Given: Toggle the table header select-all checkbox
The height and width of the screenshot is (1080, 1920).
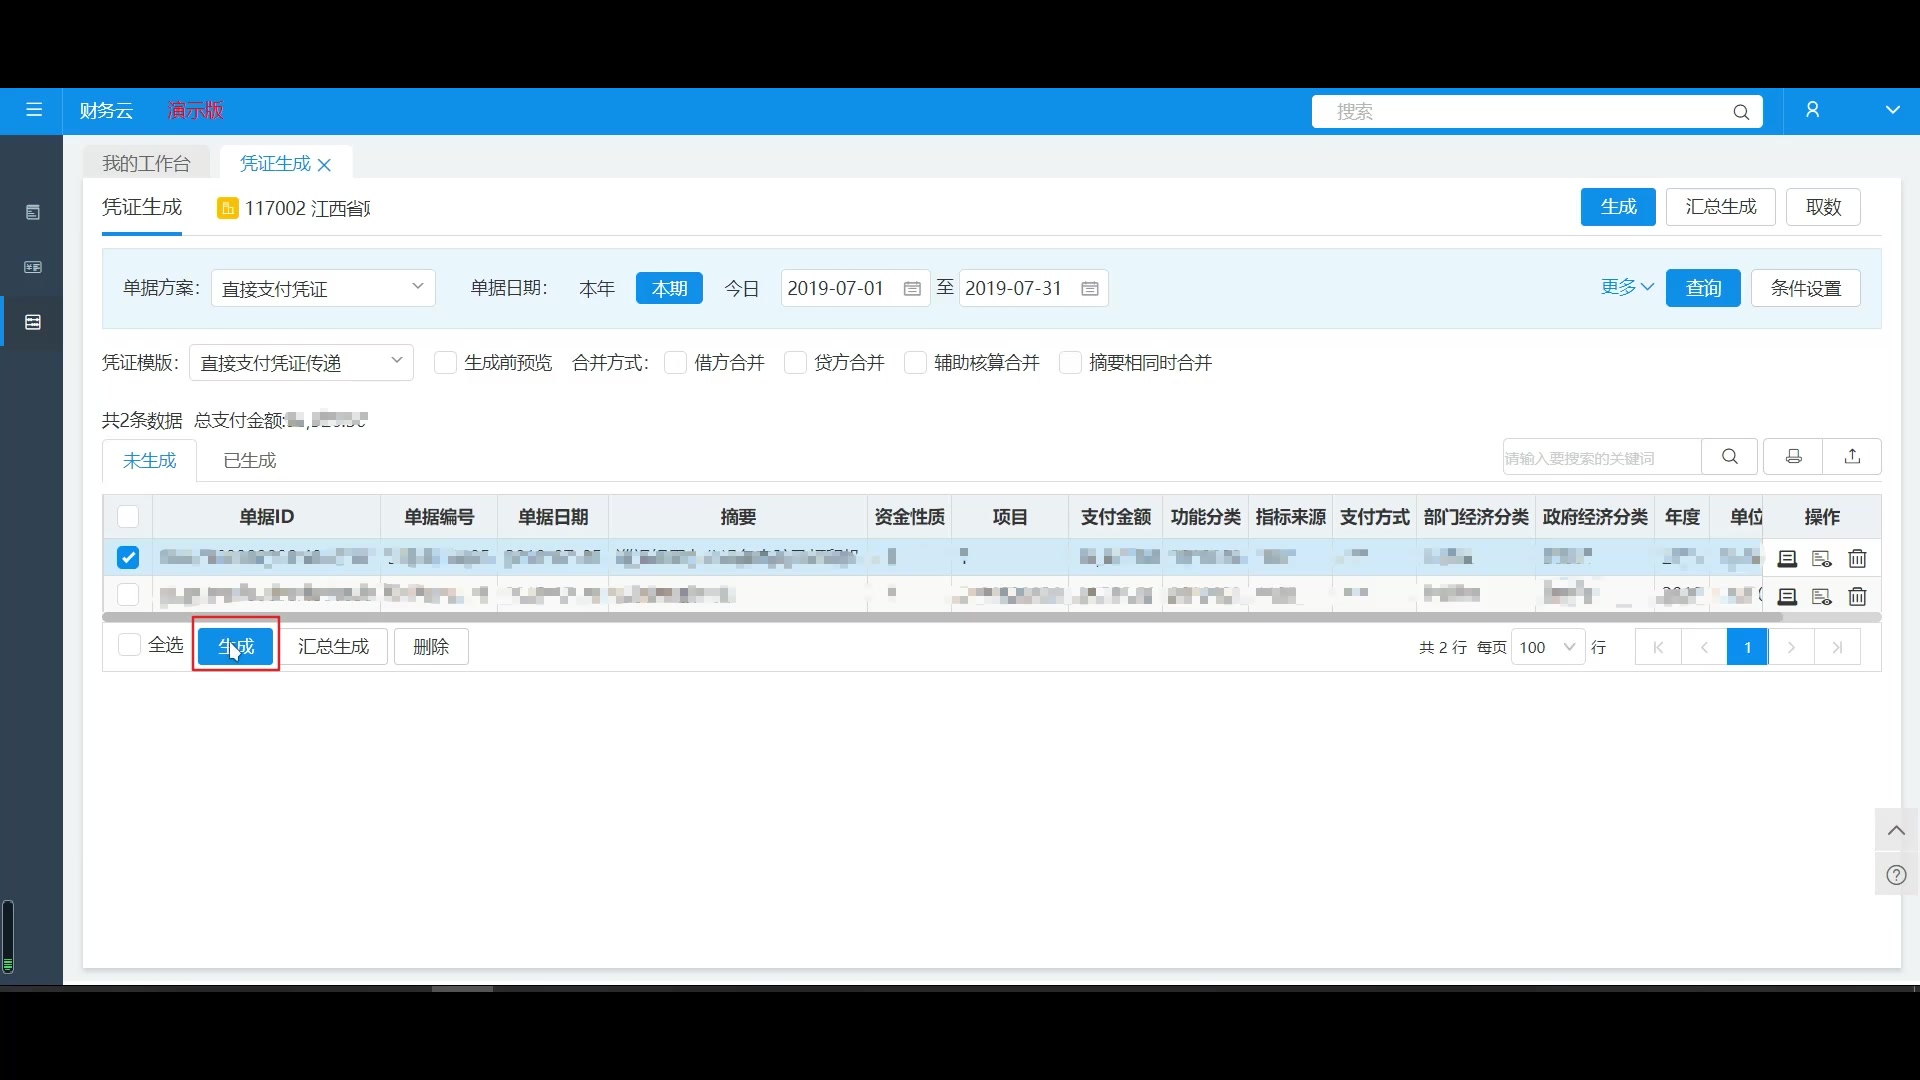Looking at the screenshot, I should point(128,517).
